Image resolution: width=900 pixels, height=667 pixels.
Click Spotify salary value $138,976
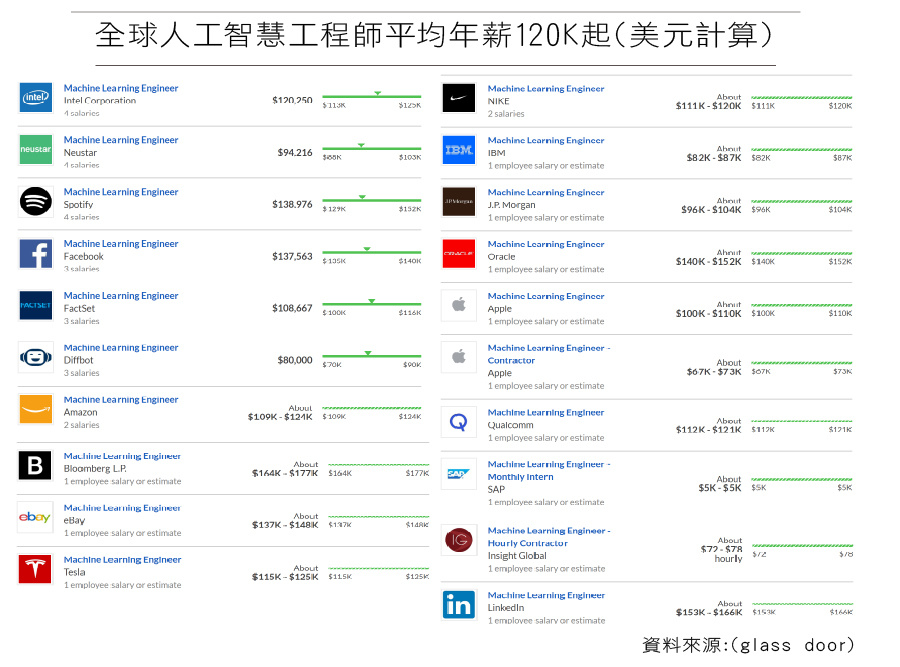tap(292, 204)
